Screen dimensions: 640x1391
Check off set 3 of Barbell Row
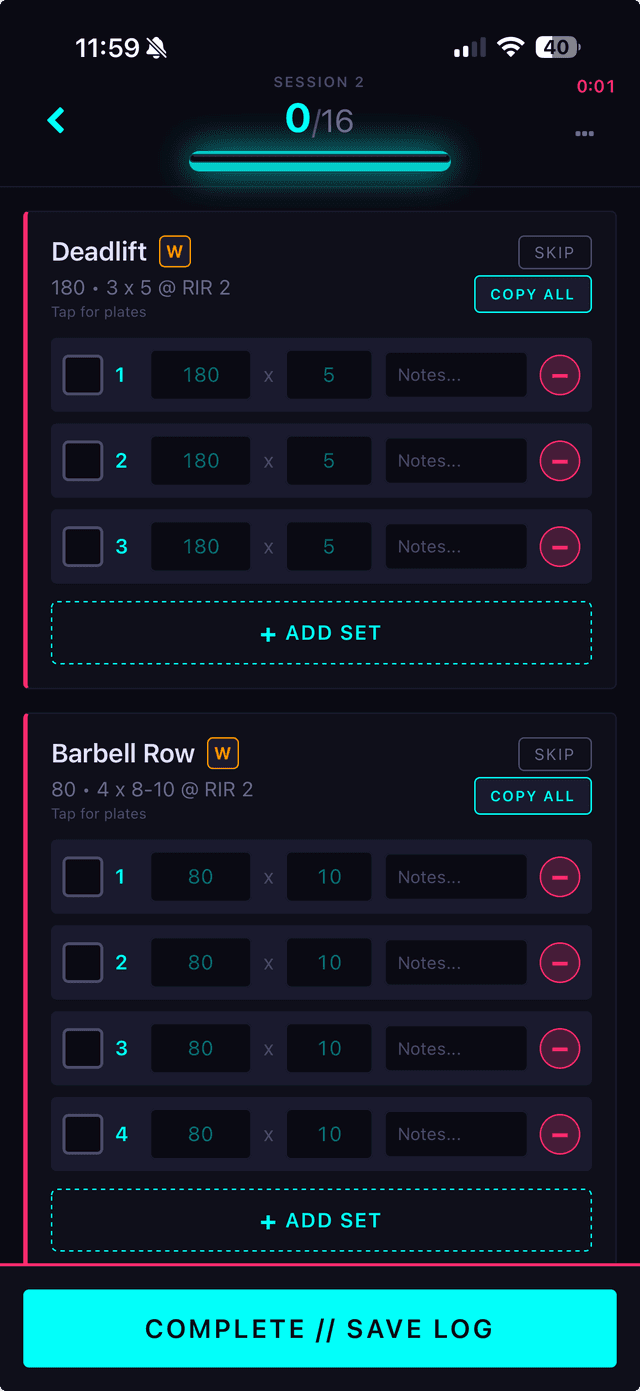coord(83,1048)
